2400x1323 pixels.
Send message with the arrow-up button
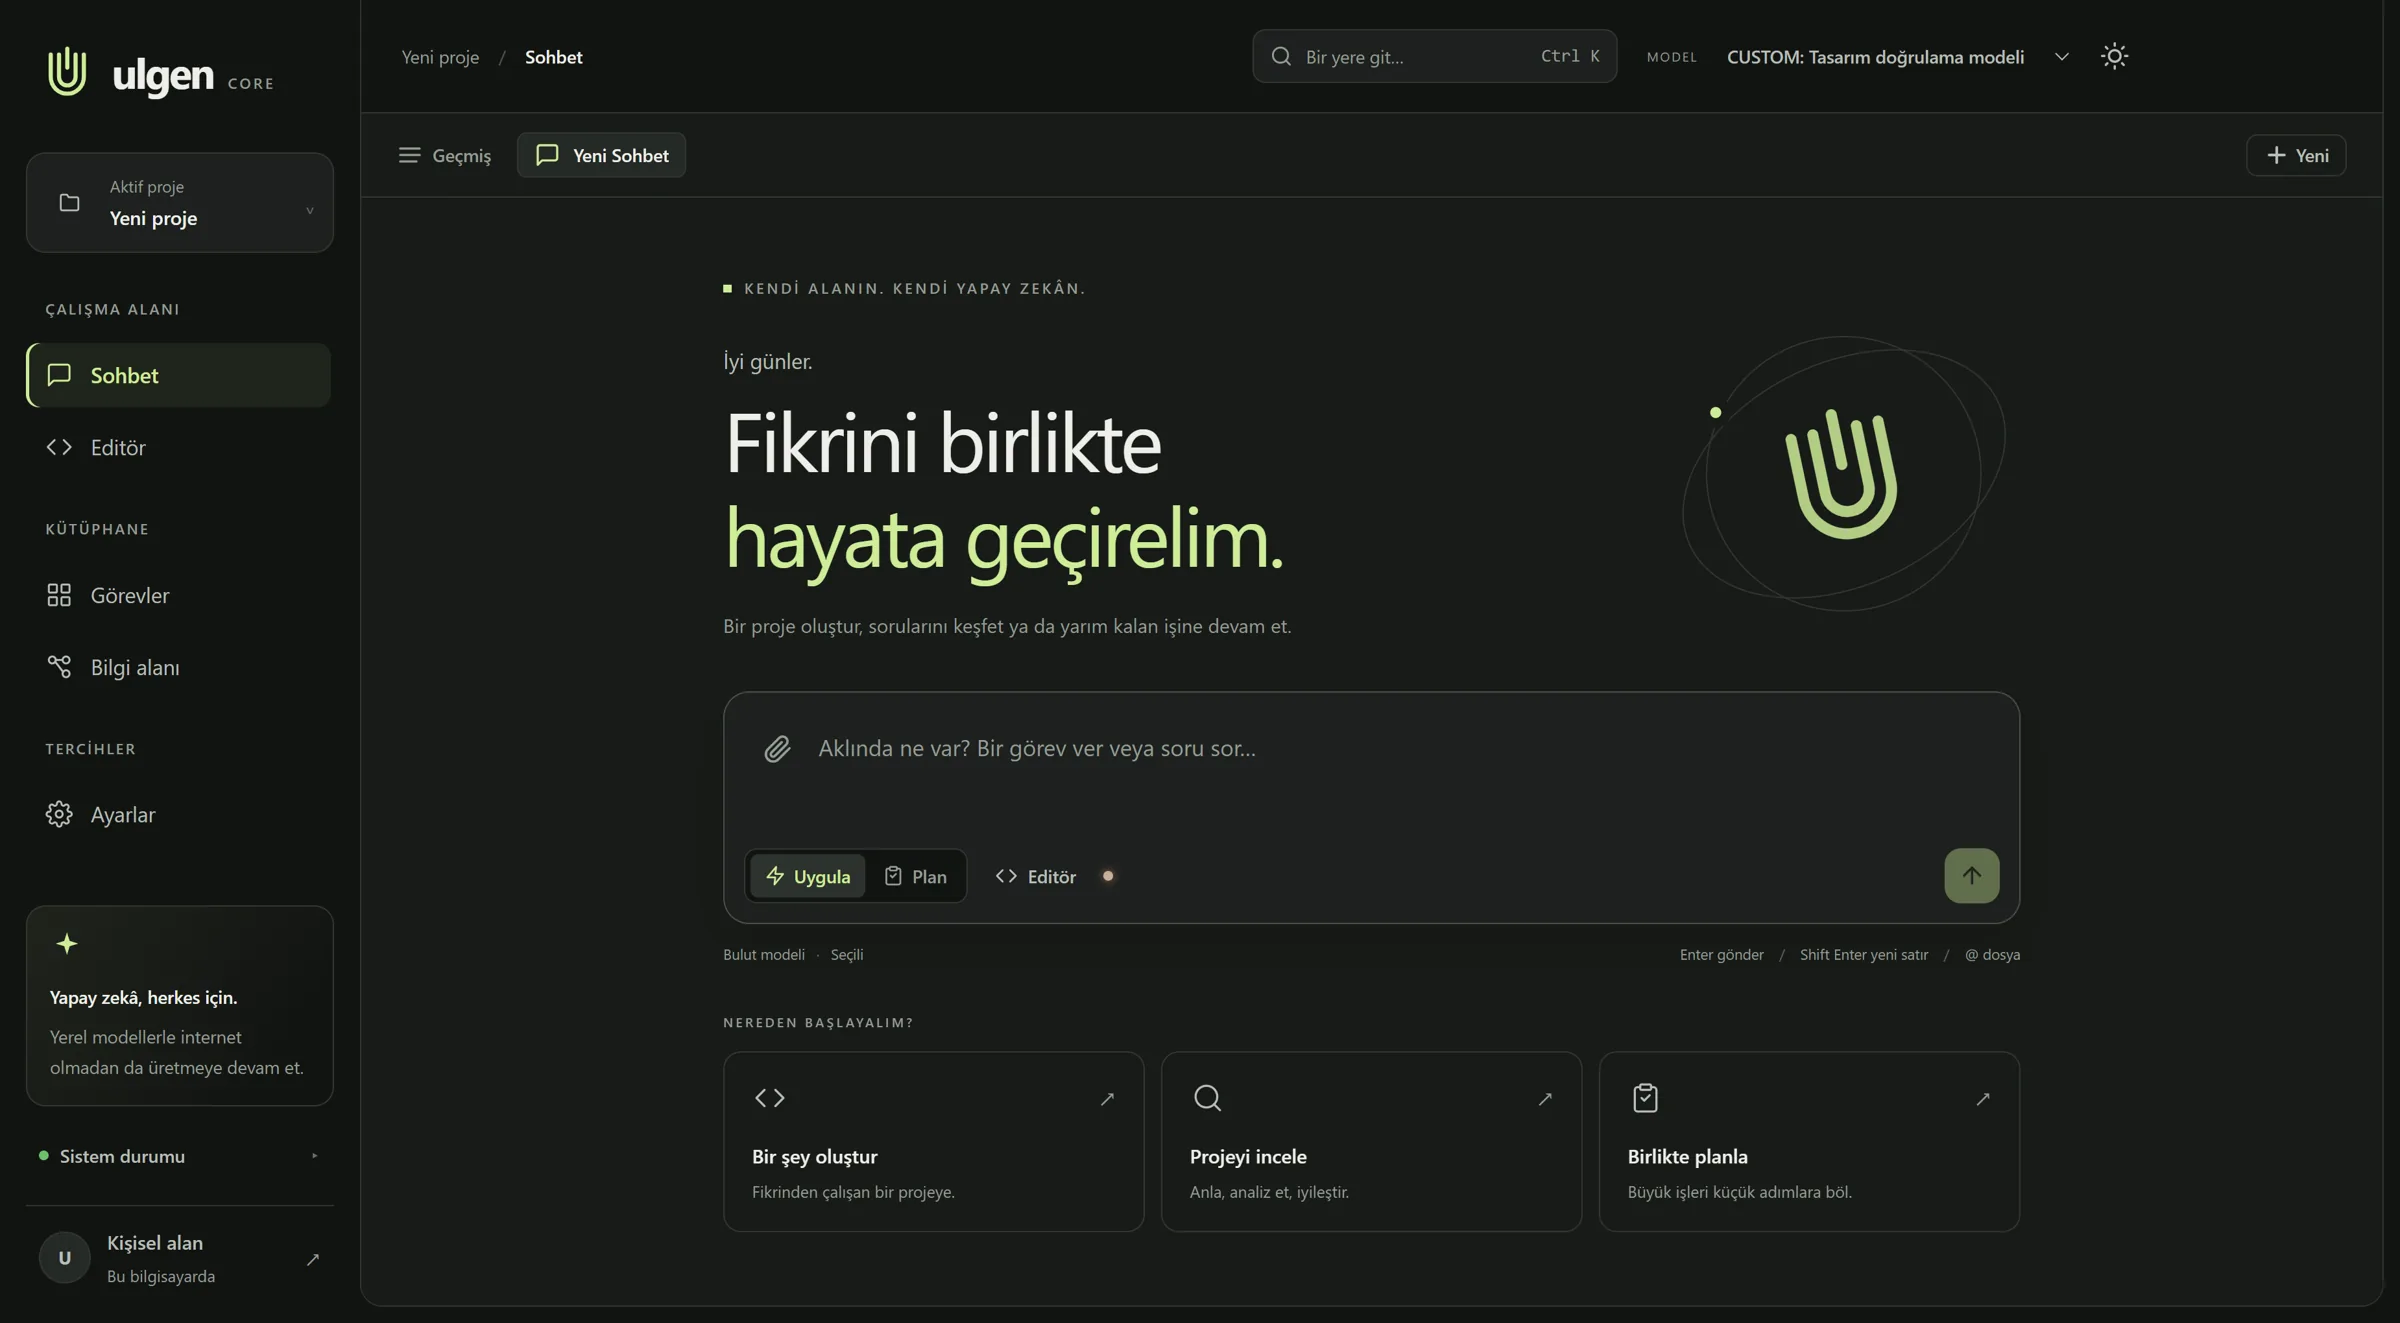point(1971,876)
